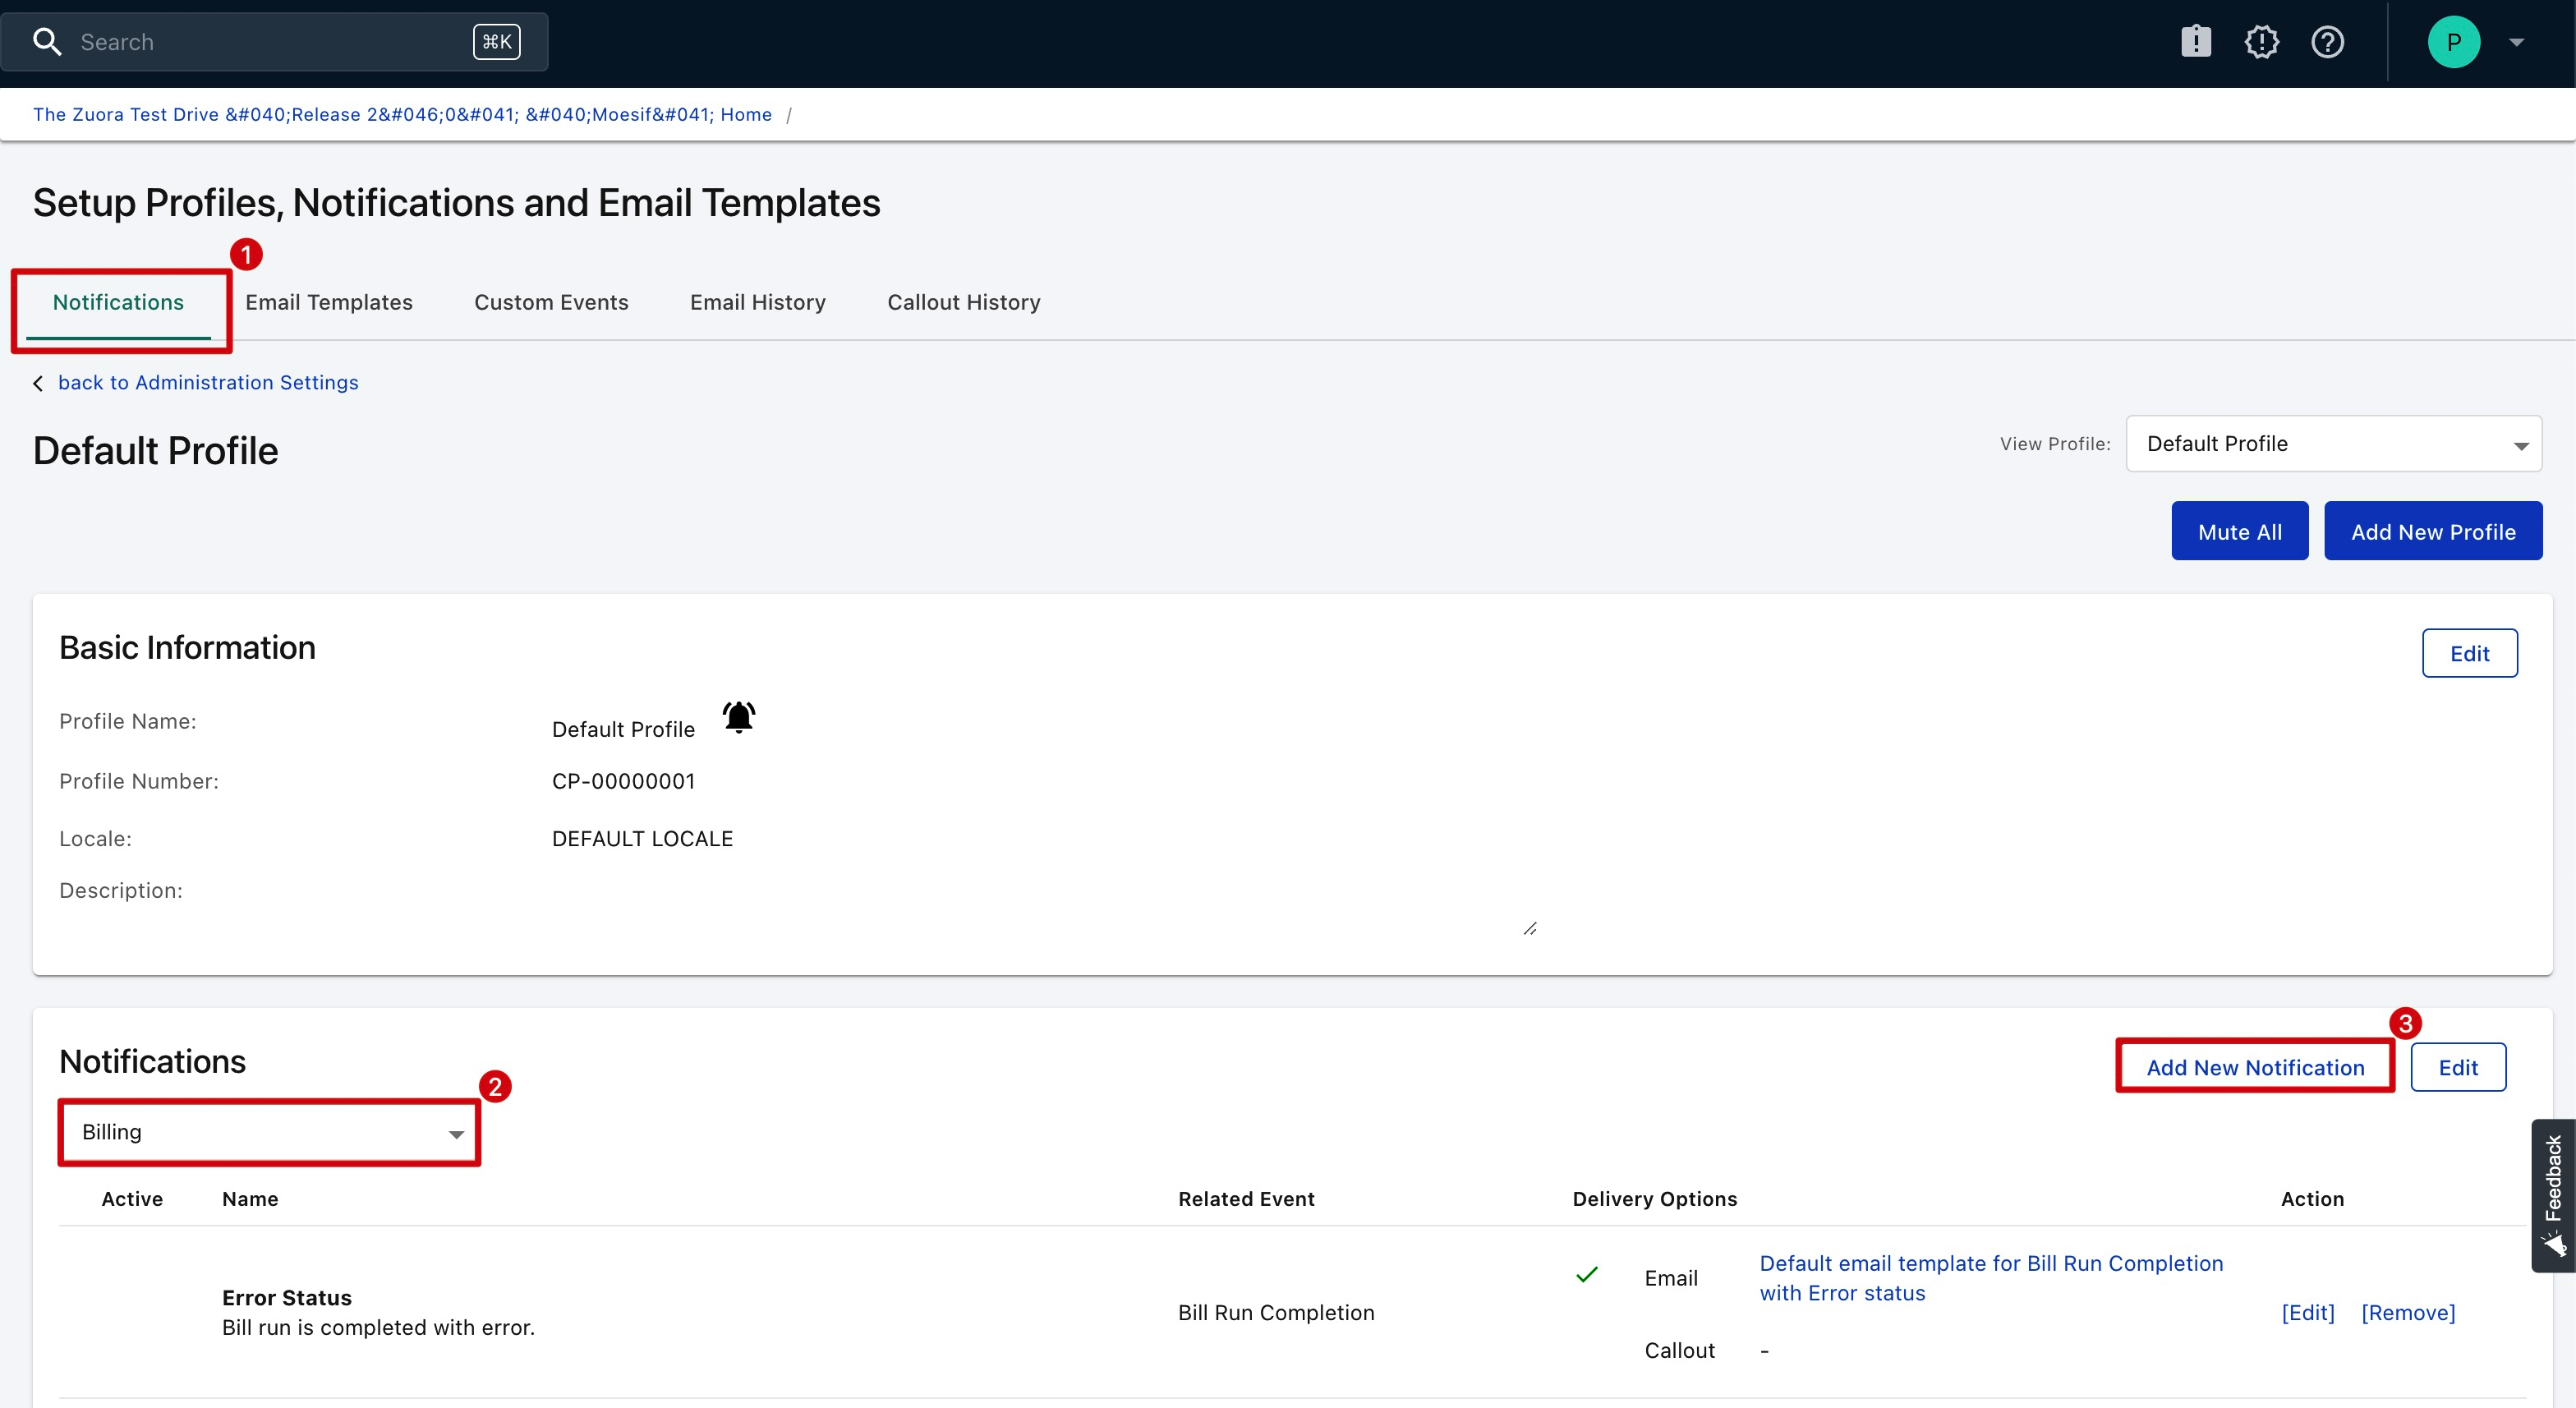Go to the Callout History tab
Screen dimensions: 2576x1408
tap(963, 302)
